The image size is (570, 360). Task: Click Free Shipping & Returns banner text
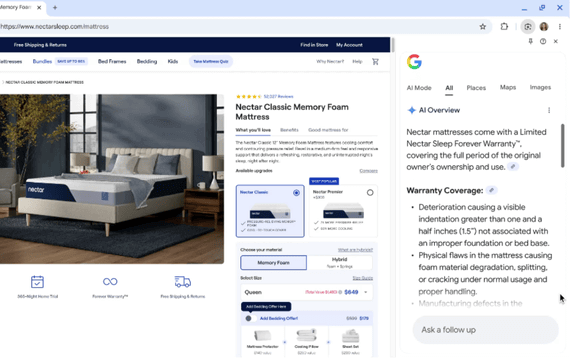pyautogui.click(x=40, y=45)
